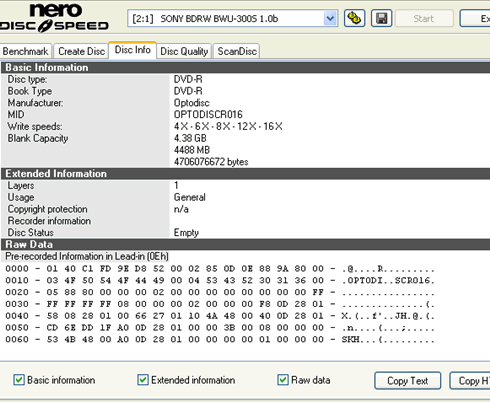Click the Recorder information label
This screenshot has height=402, width=490.
[49, 221]
